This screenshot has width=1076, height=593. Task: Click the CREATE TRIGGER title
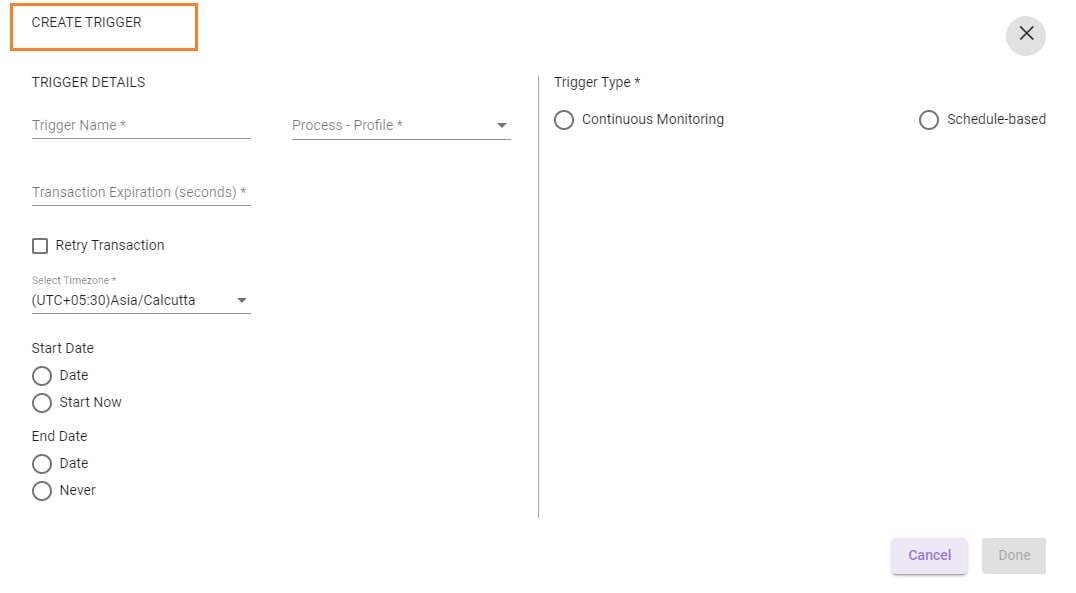pos(86,23)
